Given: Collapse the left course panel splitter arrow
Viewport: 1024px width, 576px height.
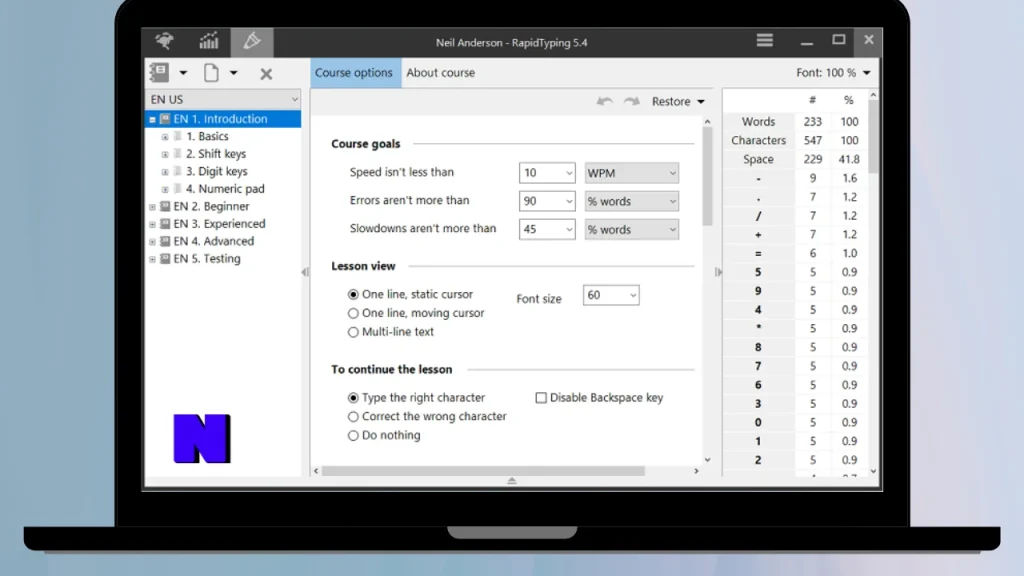Looking at the screenshot, I should [x=305, y=272].
